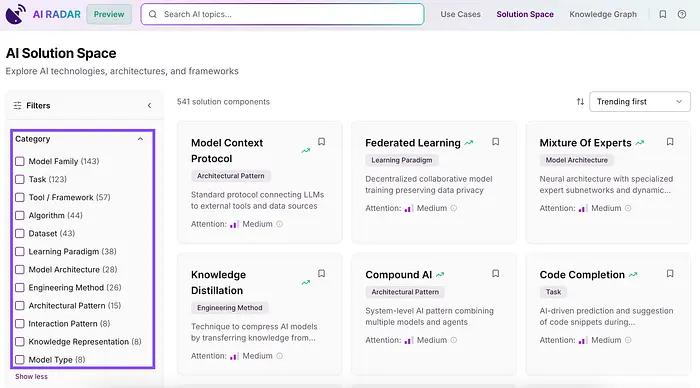Click attention info icon on Federated Learning
700x388 pixels.
[x=454, y=208]
